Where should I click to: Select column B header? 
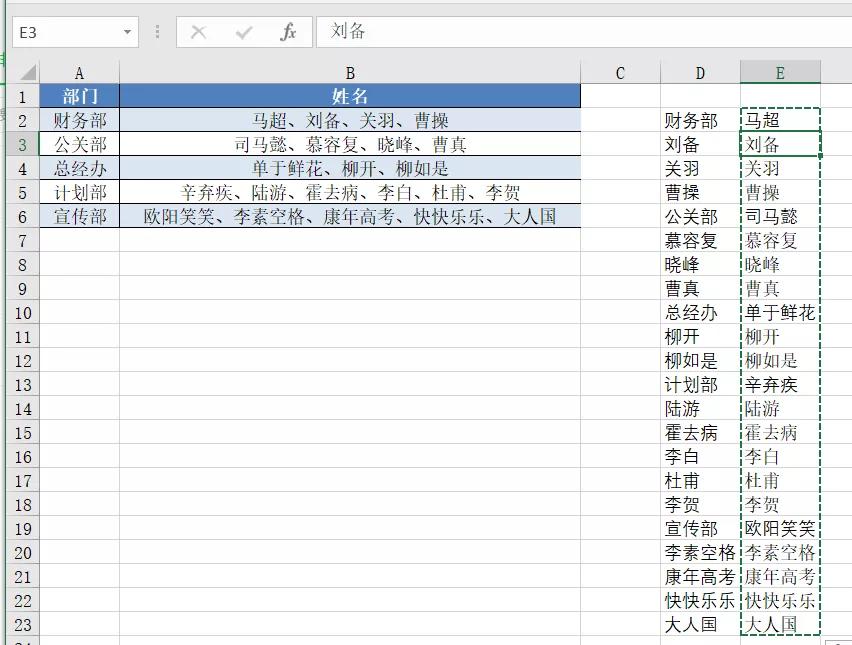350,72
